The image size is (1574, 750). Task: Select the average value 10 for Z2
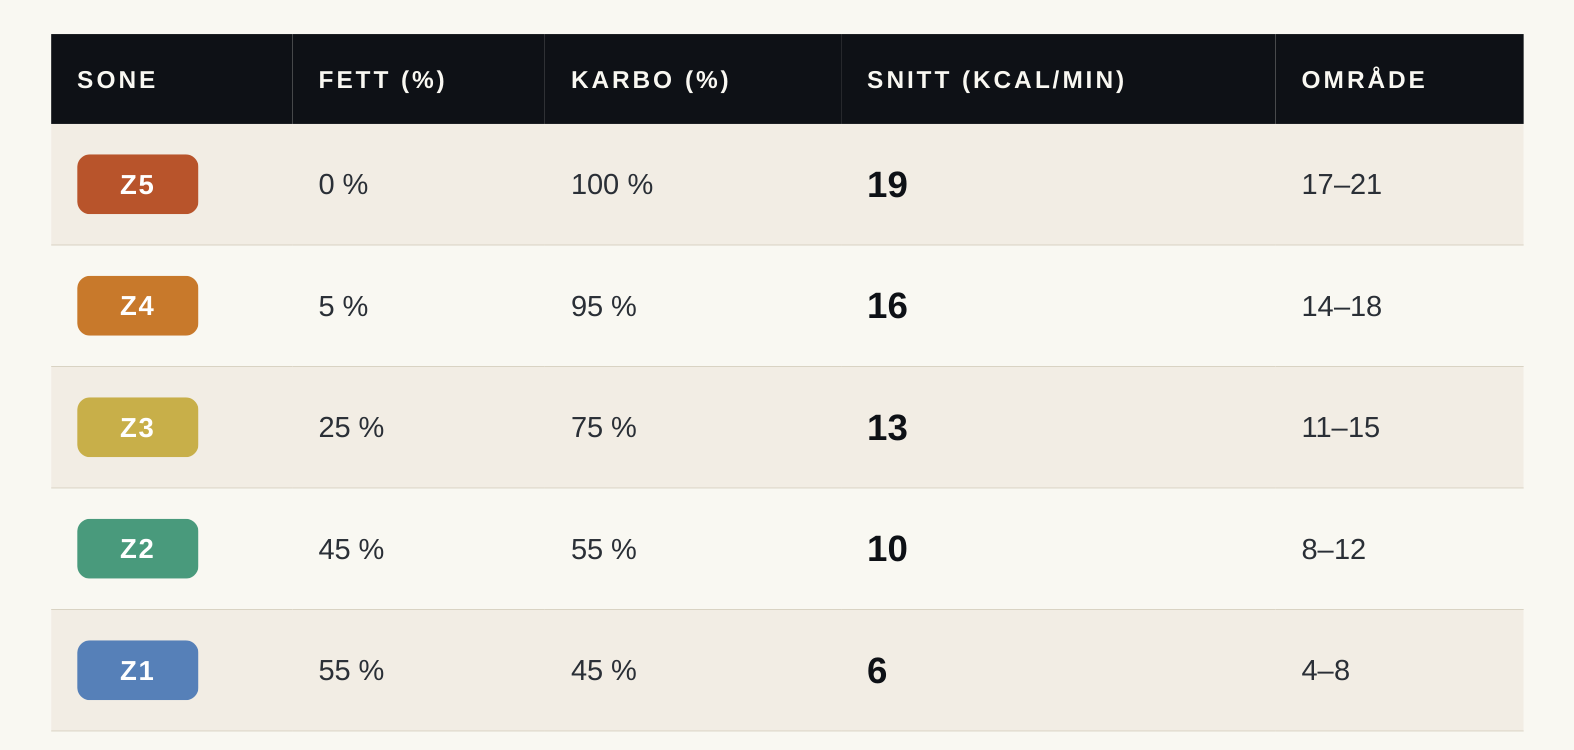pos(887,549)
